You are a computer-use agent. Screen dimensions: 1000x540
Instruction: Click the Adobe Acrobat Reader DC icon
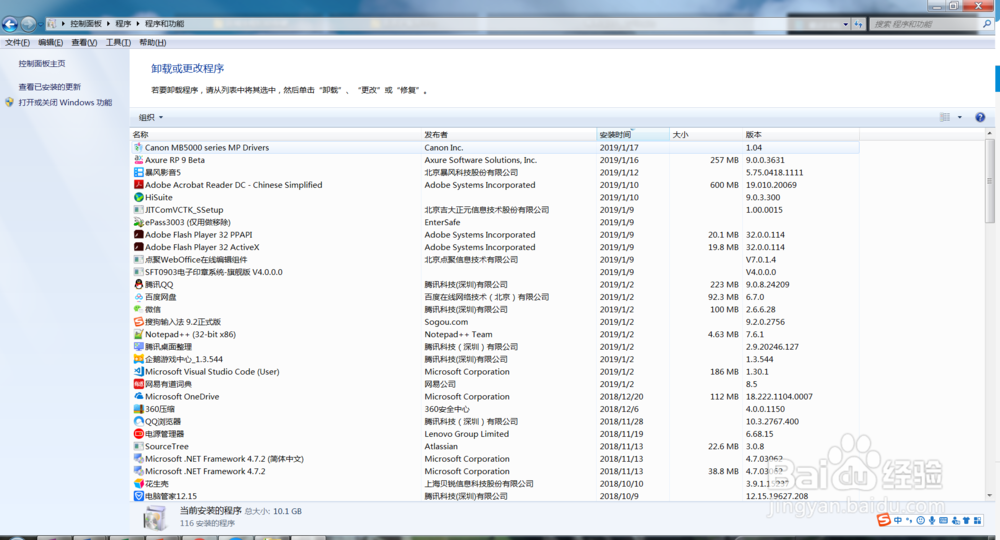coord(138,185)
